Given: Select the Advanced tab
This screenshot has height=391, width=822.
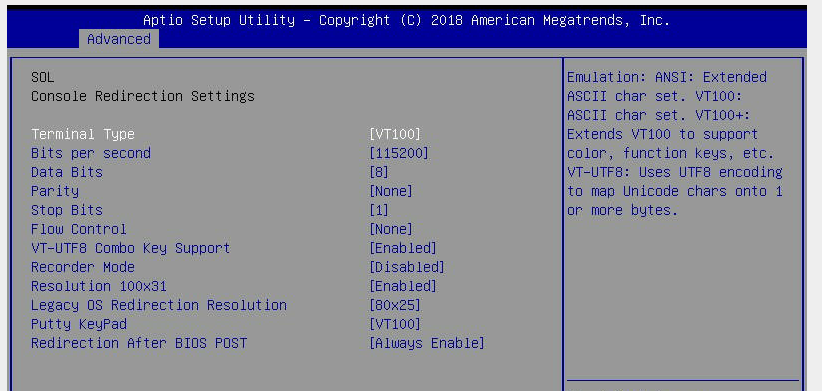Looking at the screenshot, I should click(118, 39).
